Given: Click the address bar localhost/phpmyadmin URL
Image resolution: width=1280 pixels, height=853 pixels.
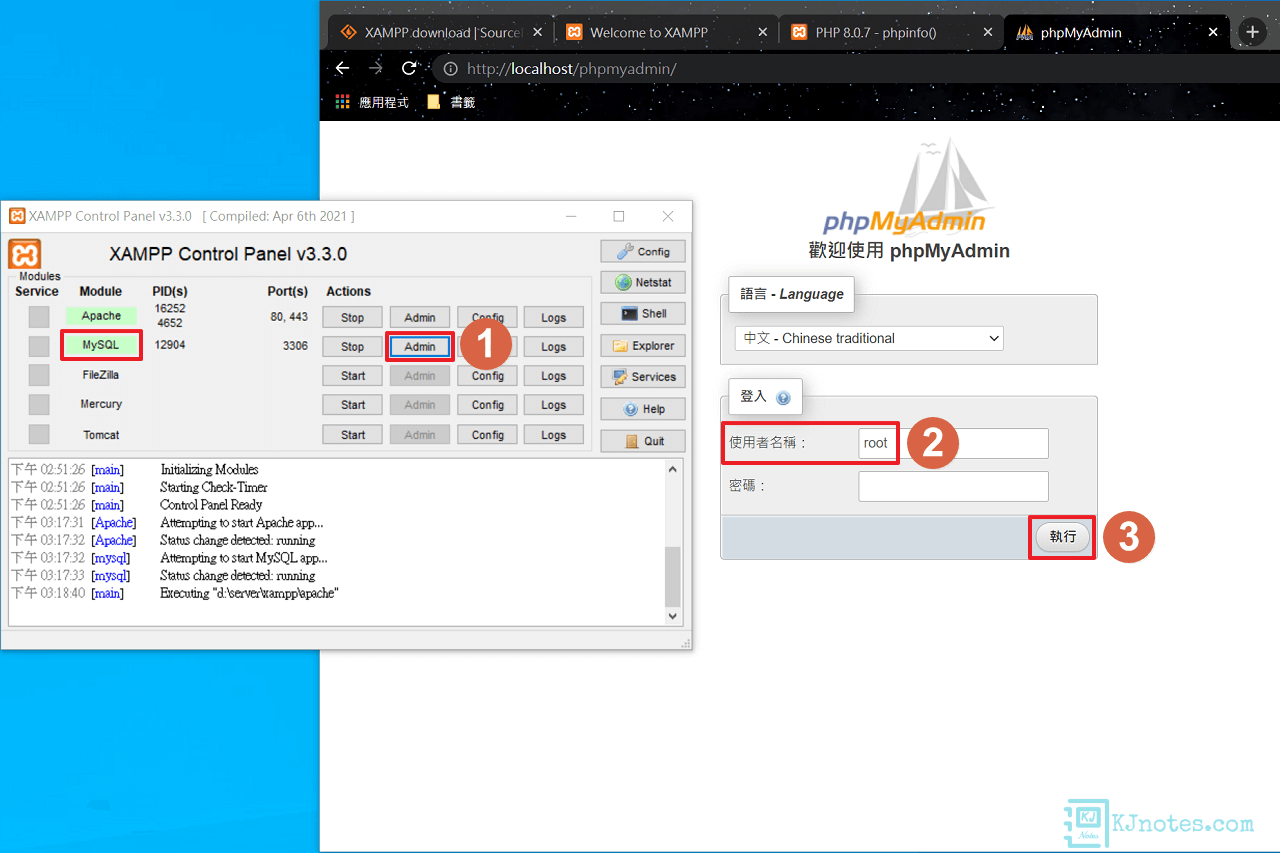Looking at the screenshot, I should click(572, 69).
